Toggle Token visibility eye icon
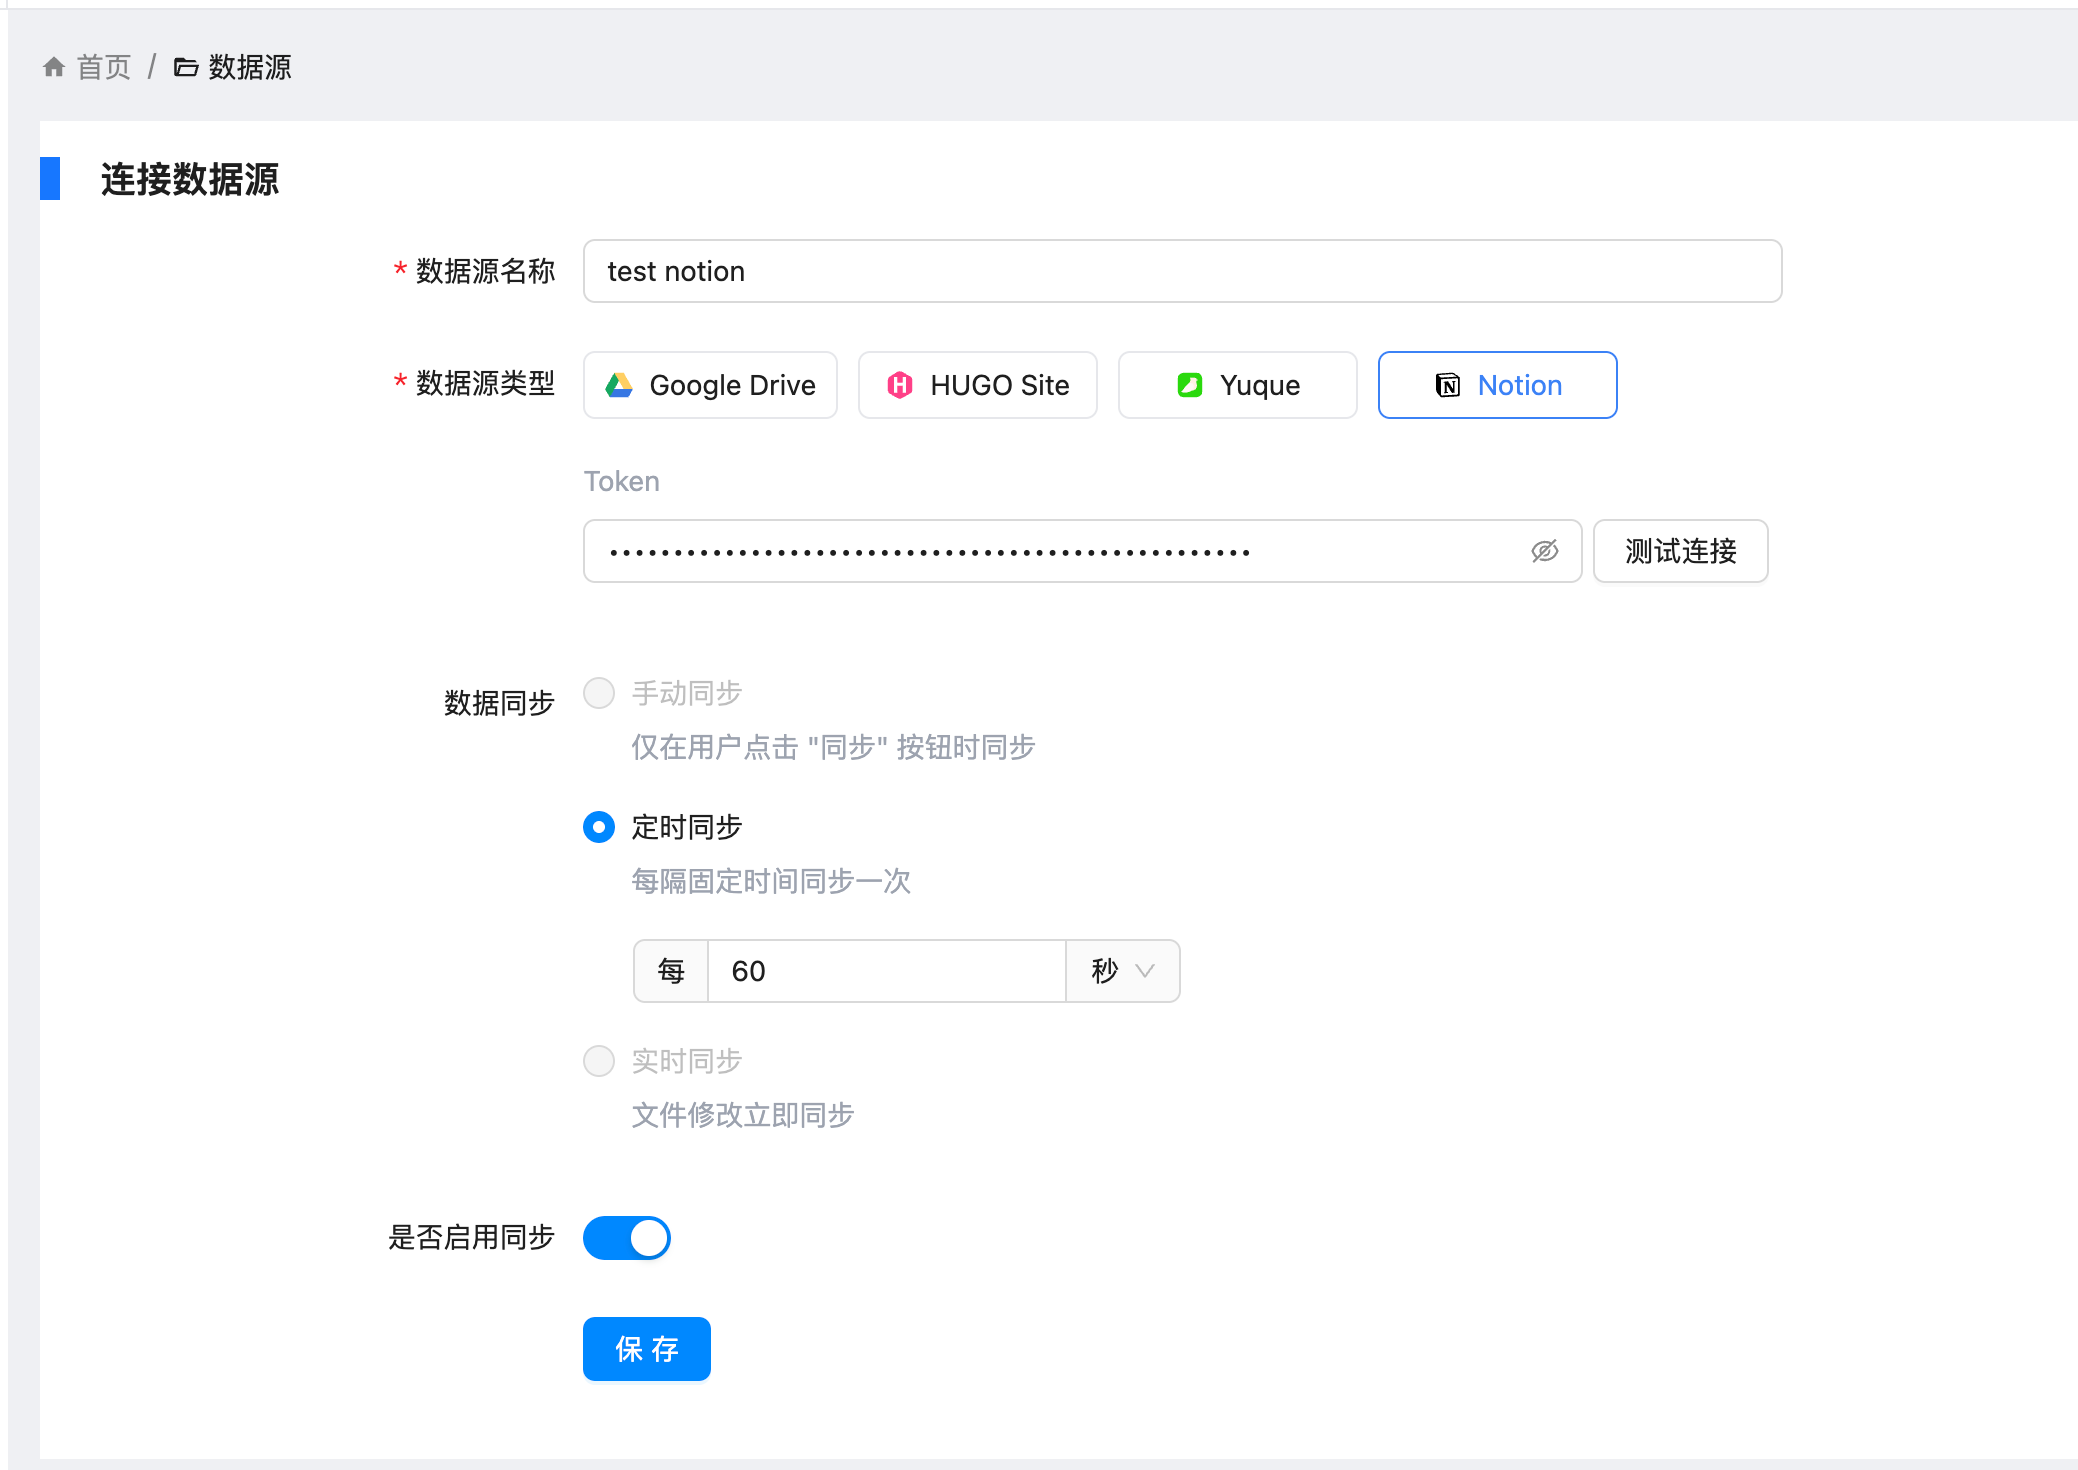The image size is (2078, 1470). coord(1545,551)
